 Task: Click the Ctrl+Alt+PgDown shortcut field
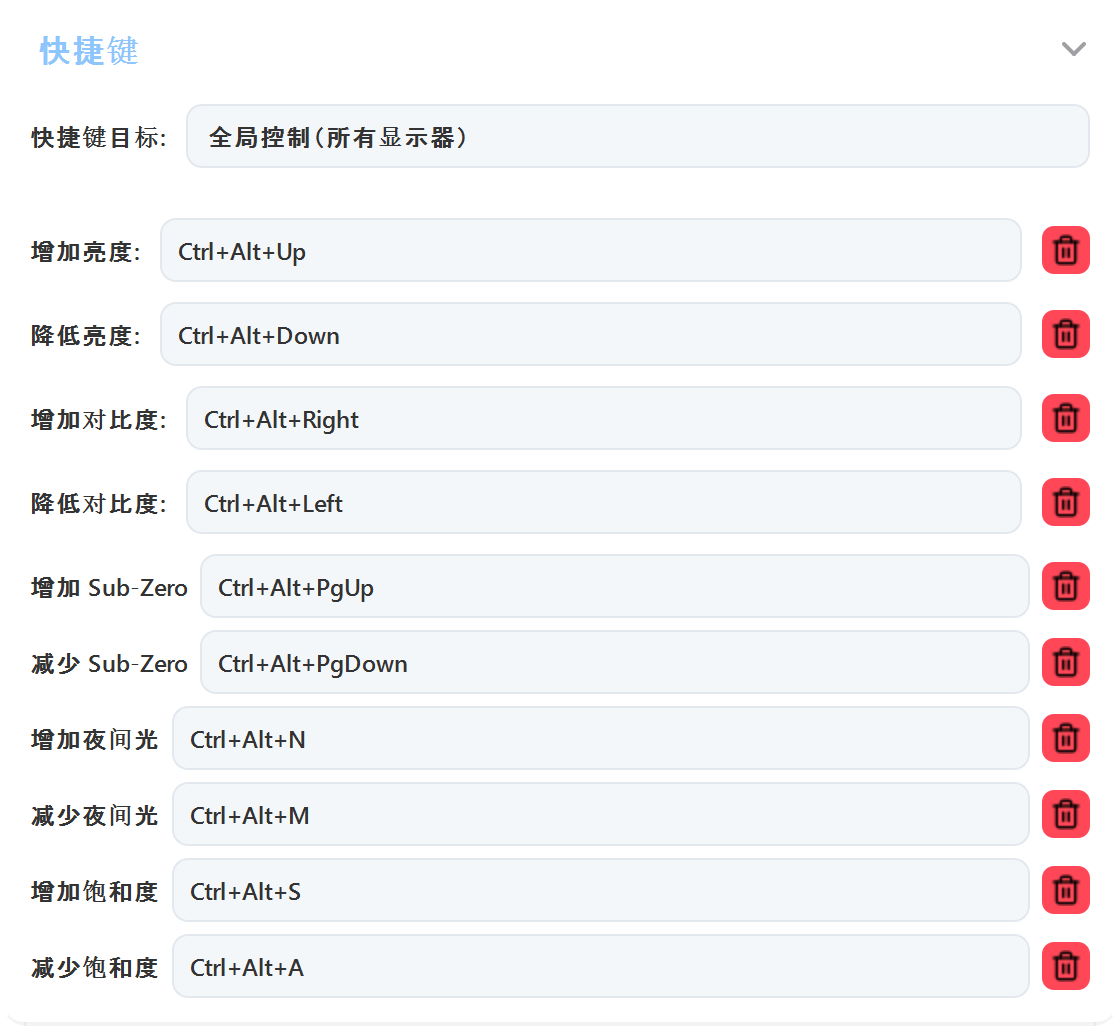pyautogui.click(x=614, y=662)
